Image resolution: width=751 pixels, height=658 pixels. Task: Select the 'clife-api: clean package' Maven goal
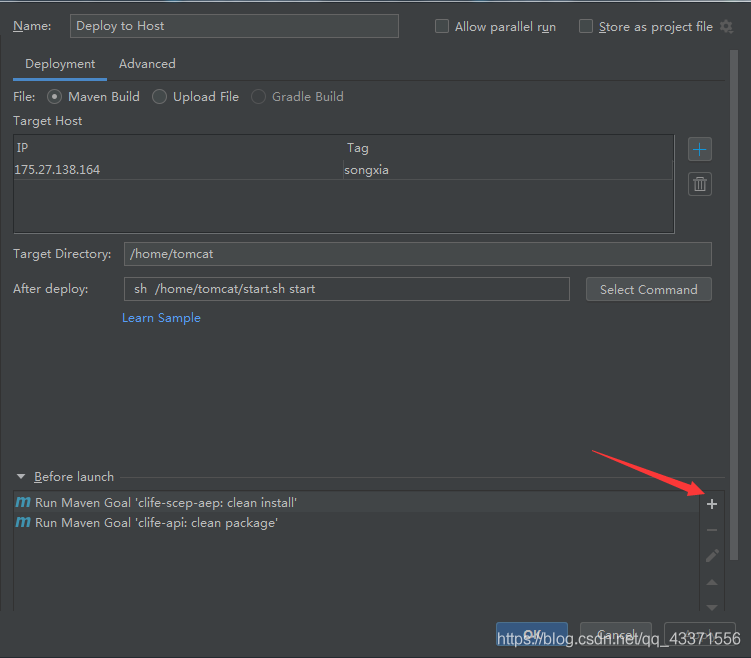coord(155,523)
